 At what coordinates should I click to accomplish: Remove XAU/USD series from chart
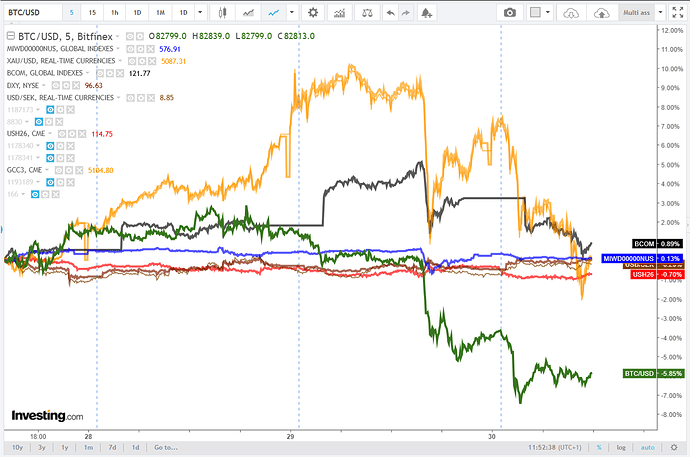click(x=152, y=61)
